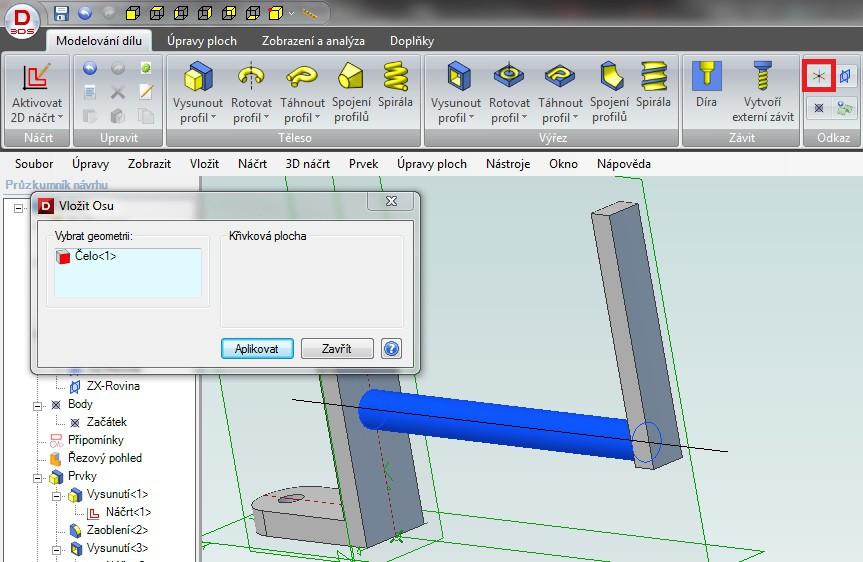Click the yellow measure ruler icon in top bar

coord(310,14)
